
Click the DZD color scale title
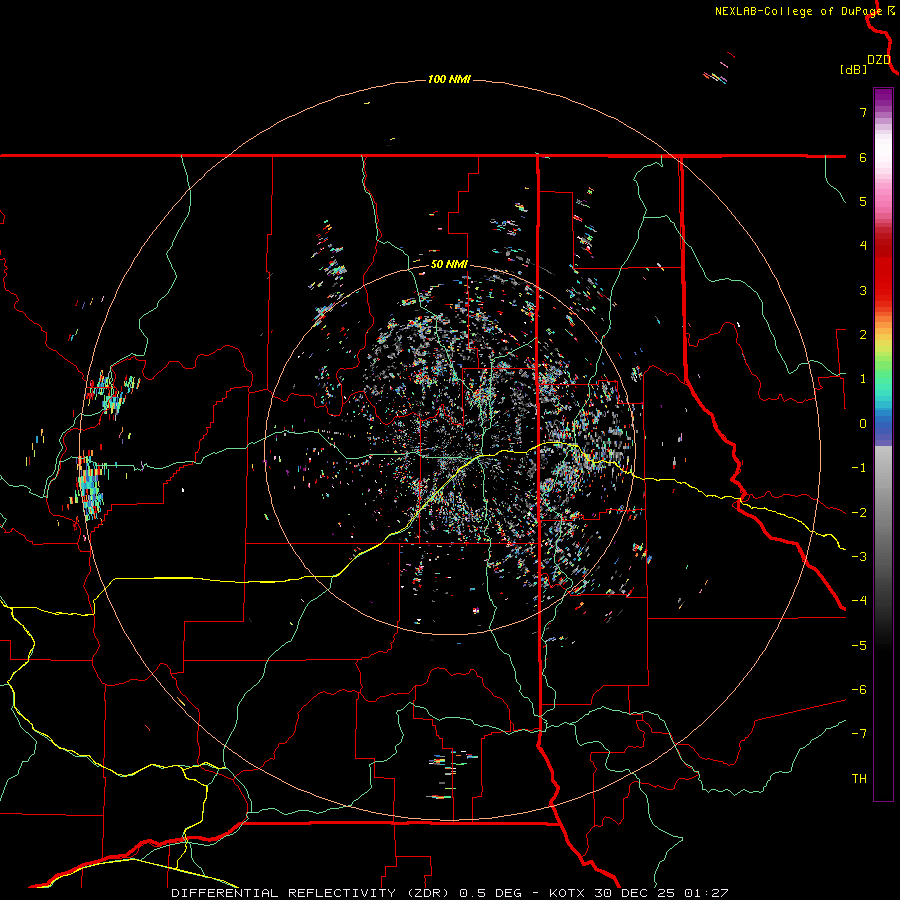coord(879,60)
